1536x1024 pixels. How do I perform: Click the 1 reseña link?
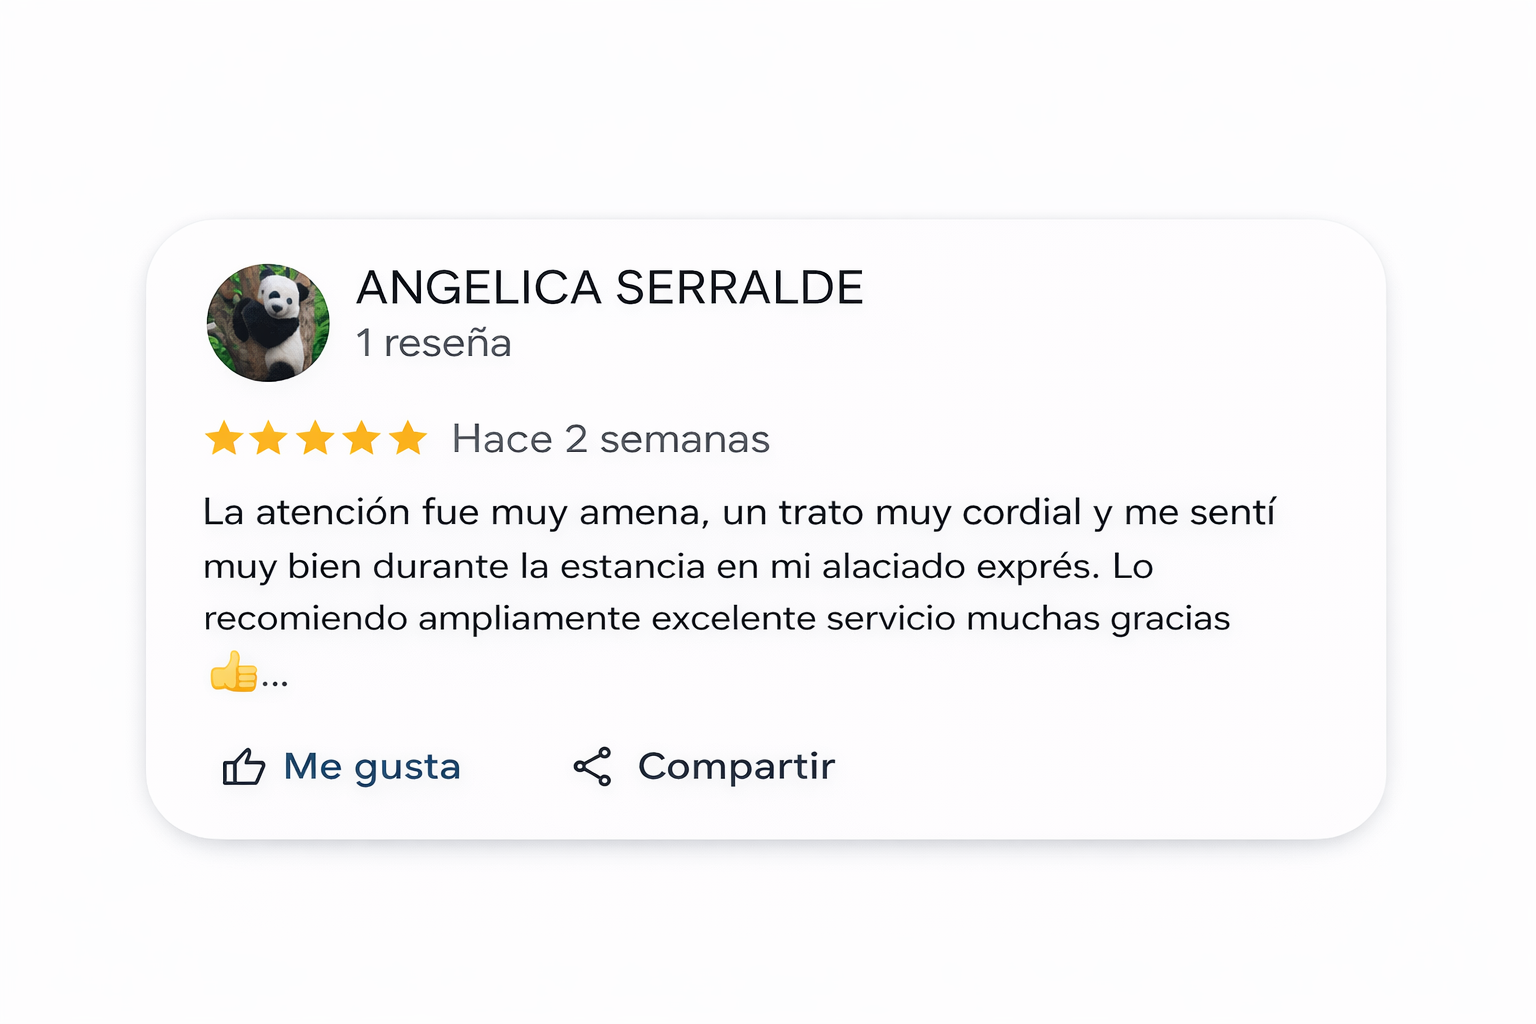(x=434, y=343)
